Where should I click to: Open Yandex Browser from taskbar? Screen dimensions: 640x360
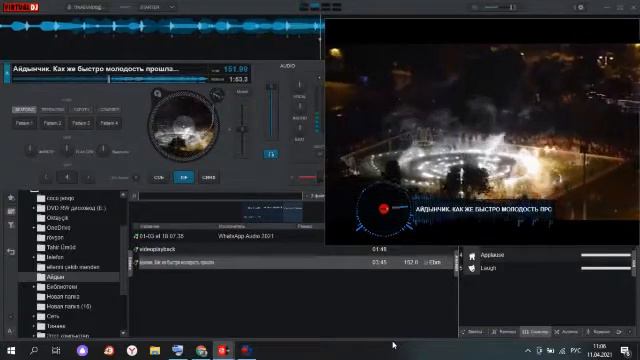pyautogui.click(x=131, y=351)
